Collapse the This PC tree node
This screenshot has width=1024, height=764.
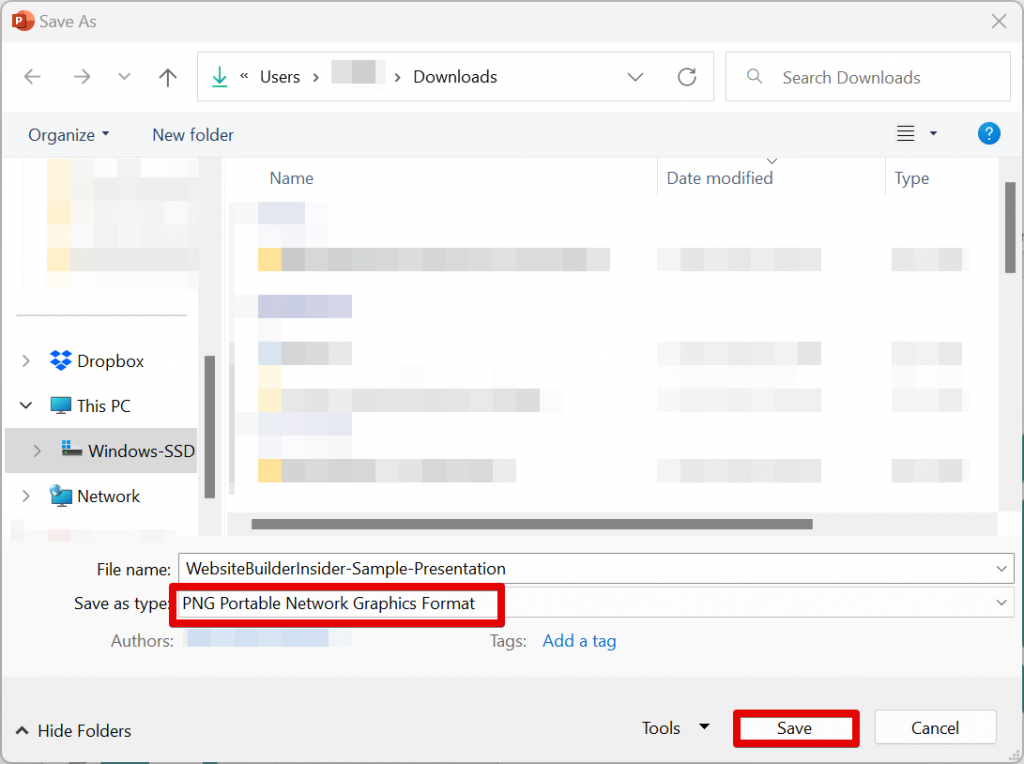(x=25, y=405)
